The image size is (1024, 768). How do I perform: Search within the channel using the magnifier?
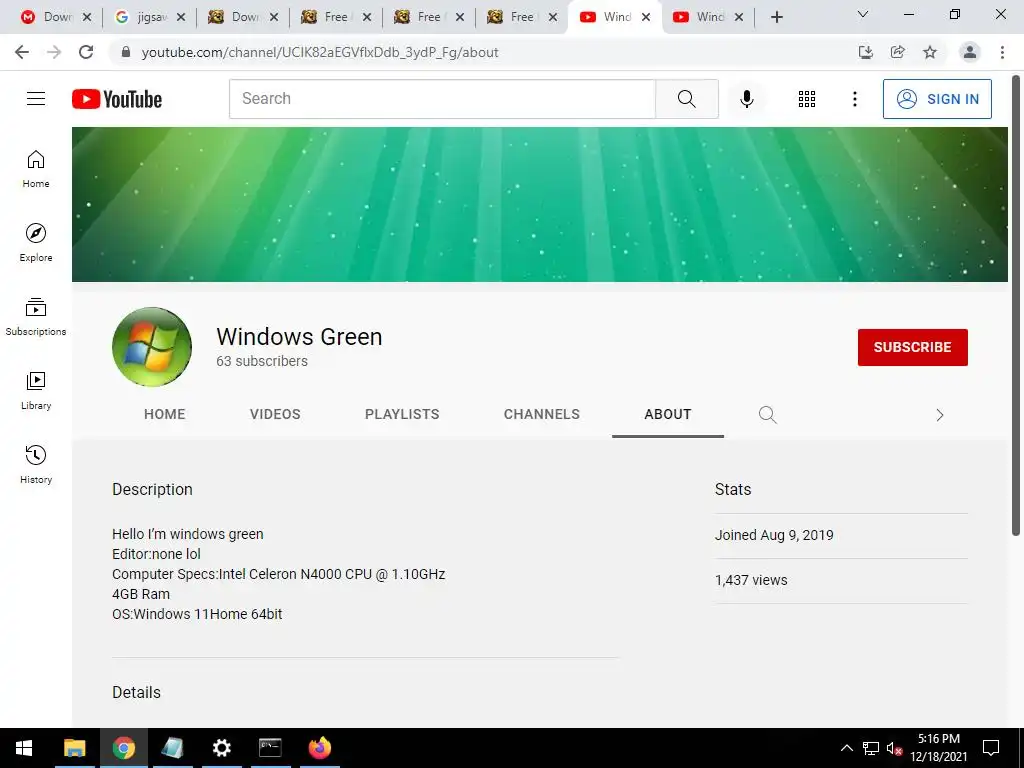pyautogui.click(x=767, y=415)
